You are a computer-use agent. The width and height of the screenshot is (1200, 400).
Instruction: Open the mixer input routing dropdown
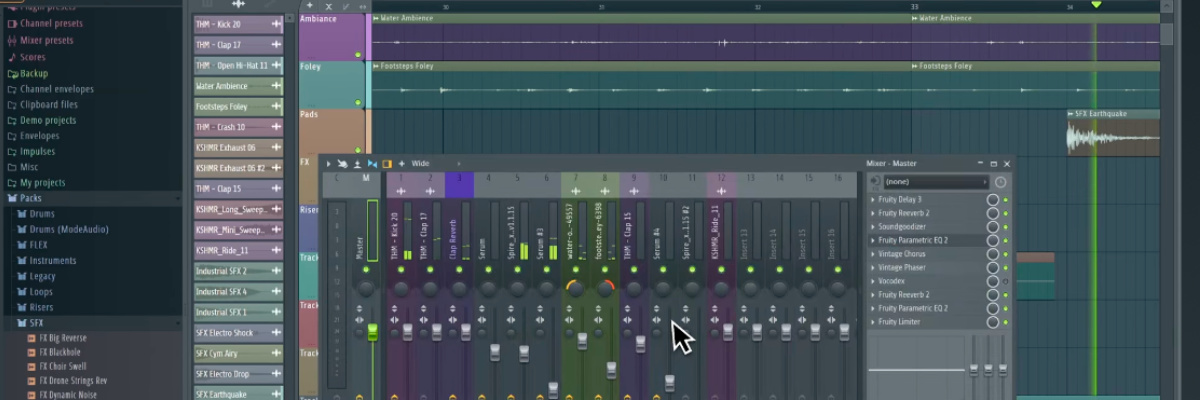click(936, 182)
